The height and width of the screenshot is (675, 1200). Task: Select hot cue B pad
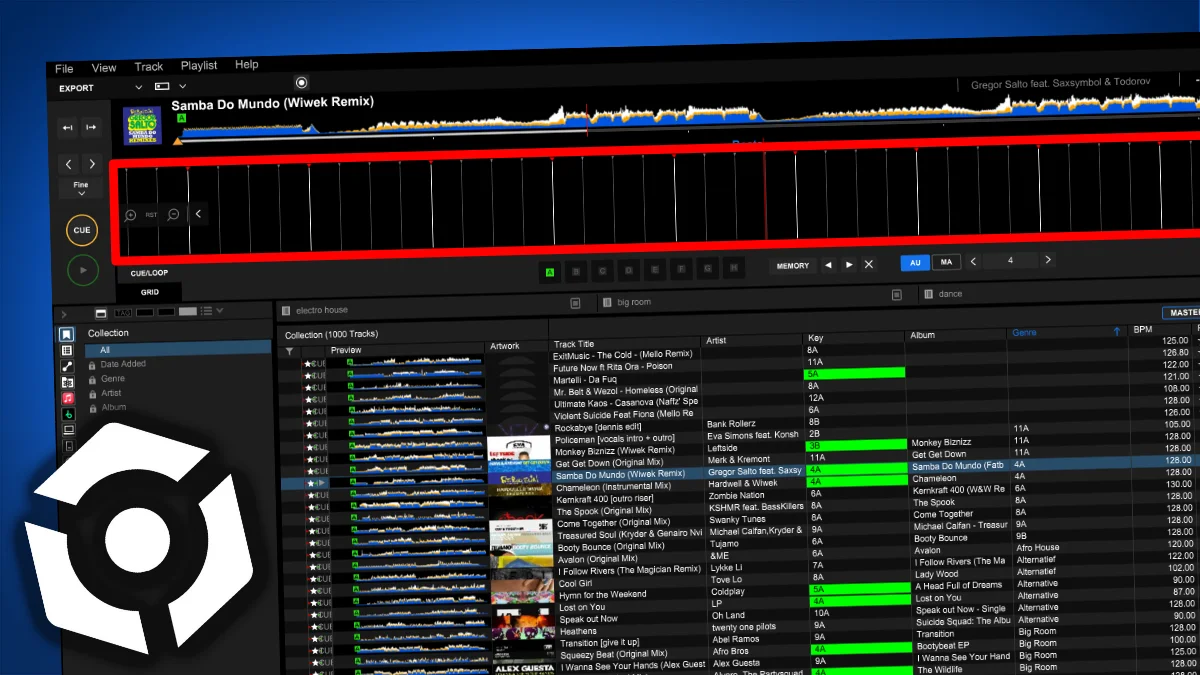[575, 271]
